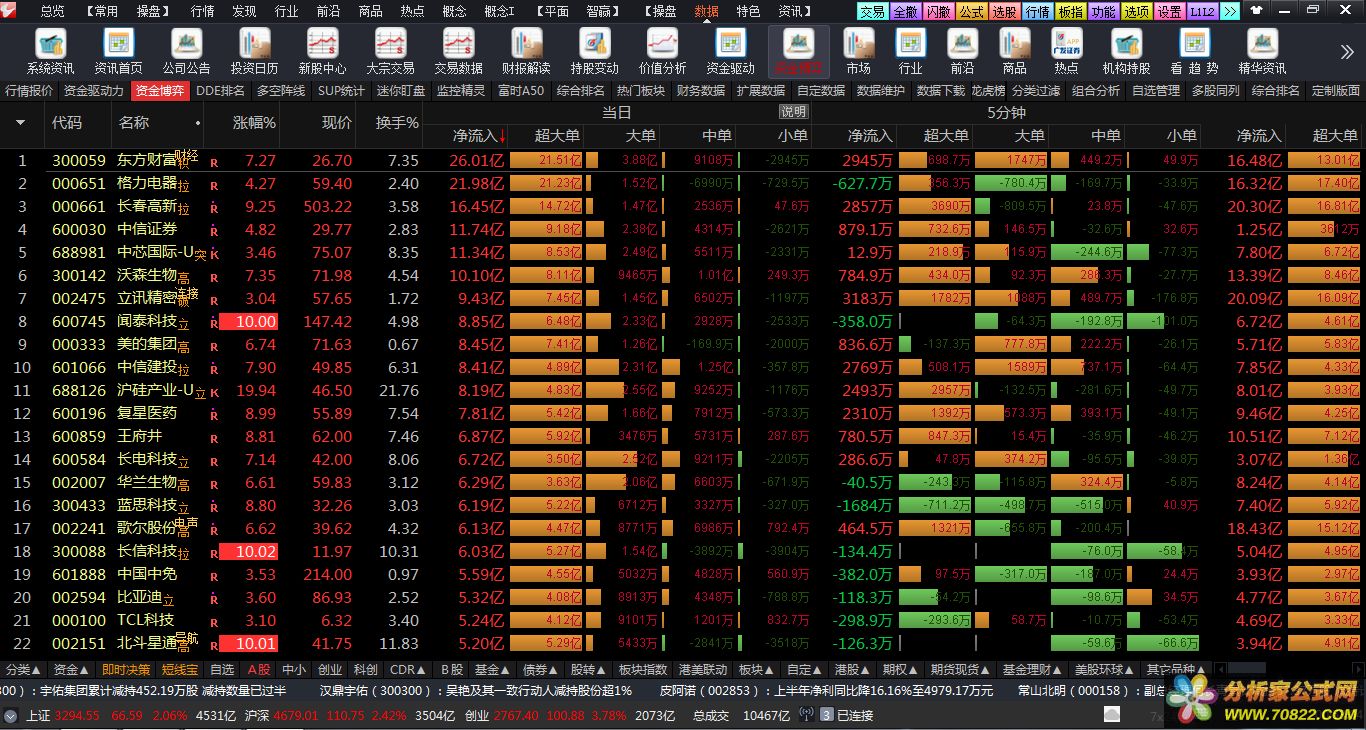The image size is (1366, 730).
Task: Expand the 债券▲ bottom tab menu
Action: pyautogui.click(x=542, y=670)
